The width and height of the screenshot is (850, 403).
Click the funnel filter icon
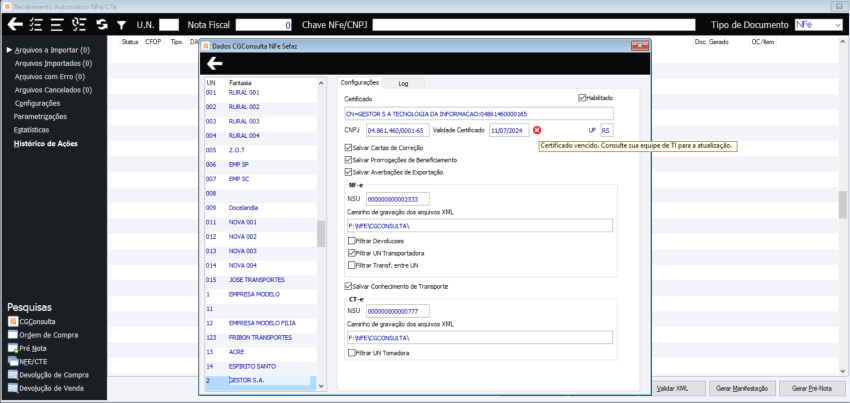[122, 25]
